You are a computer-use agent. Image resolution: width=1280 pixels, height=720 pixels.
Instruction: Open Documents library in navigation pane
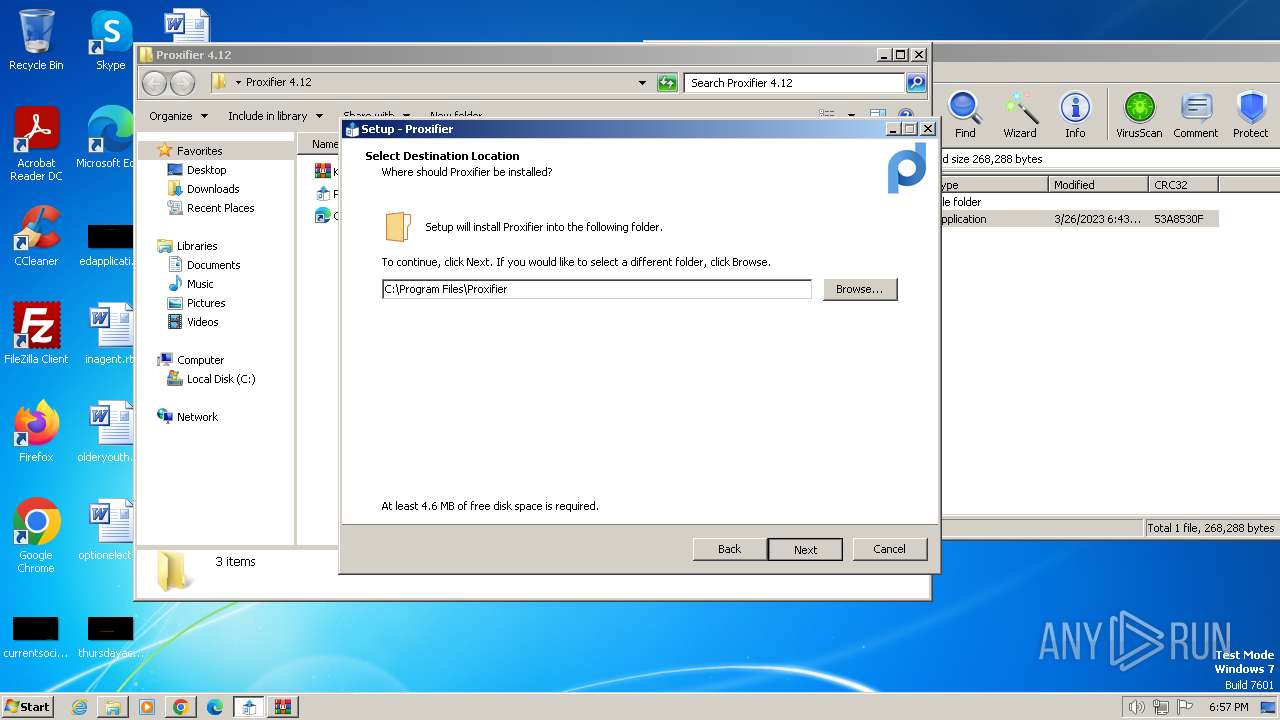click(x=213, y=265)
